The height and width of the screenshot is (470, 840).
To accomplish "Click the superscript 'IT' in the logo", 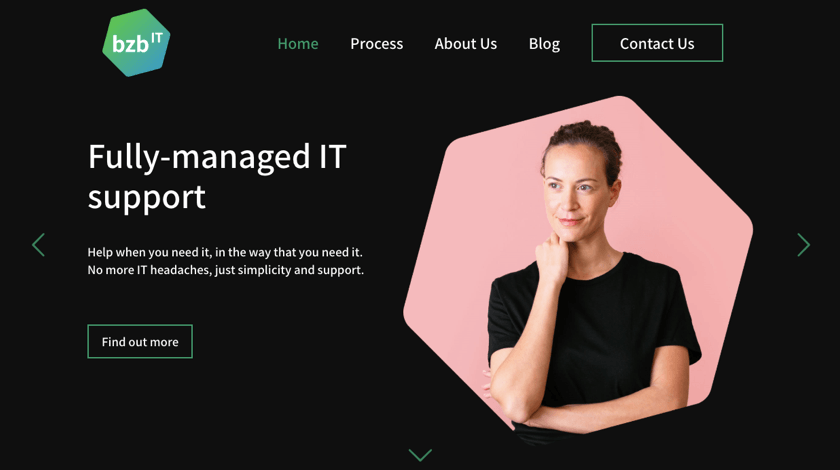I will click(156, 38).
